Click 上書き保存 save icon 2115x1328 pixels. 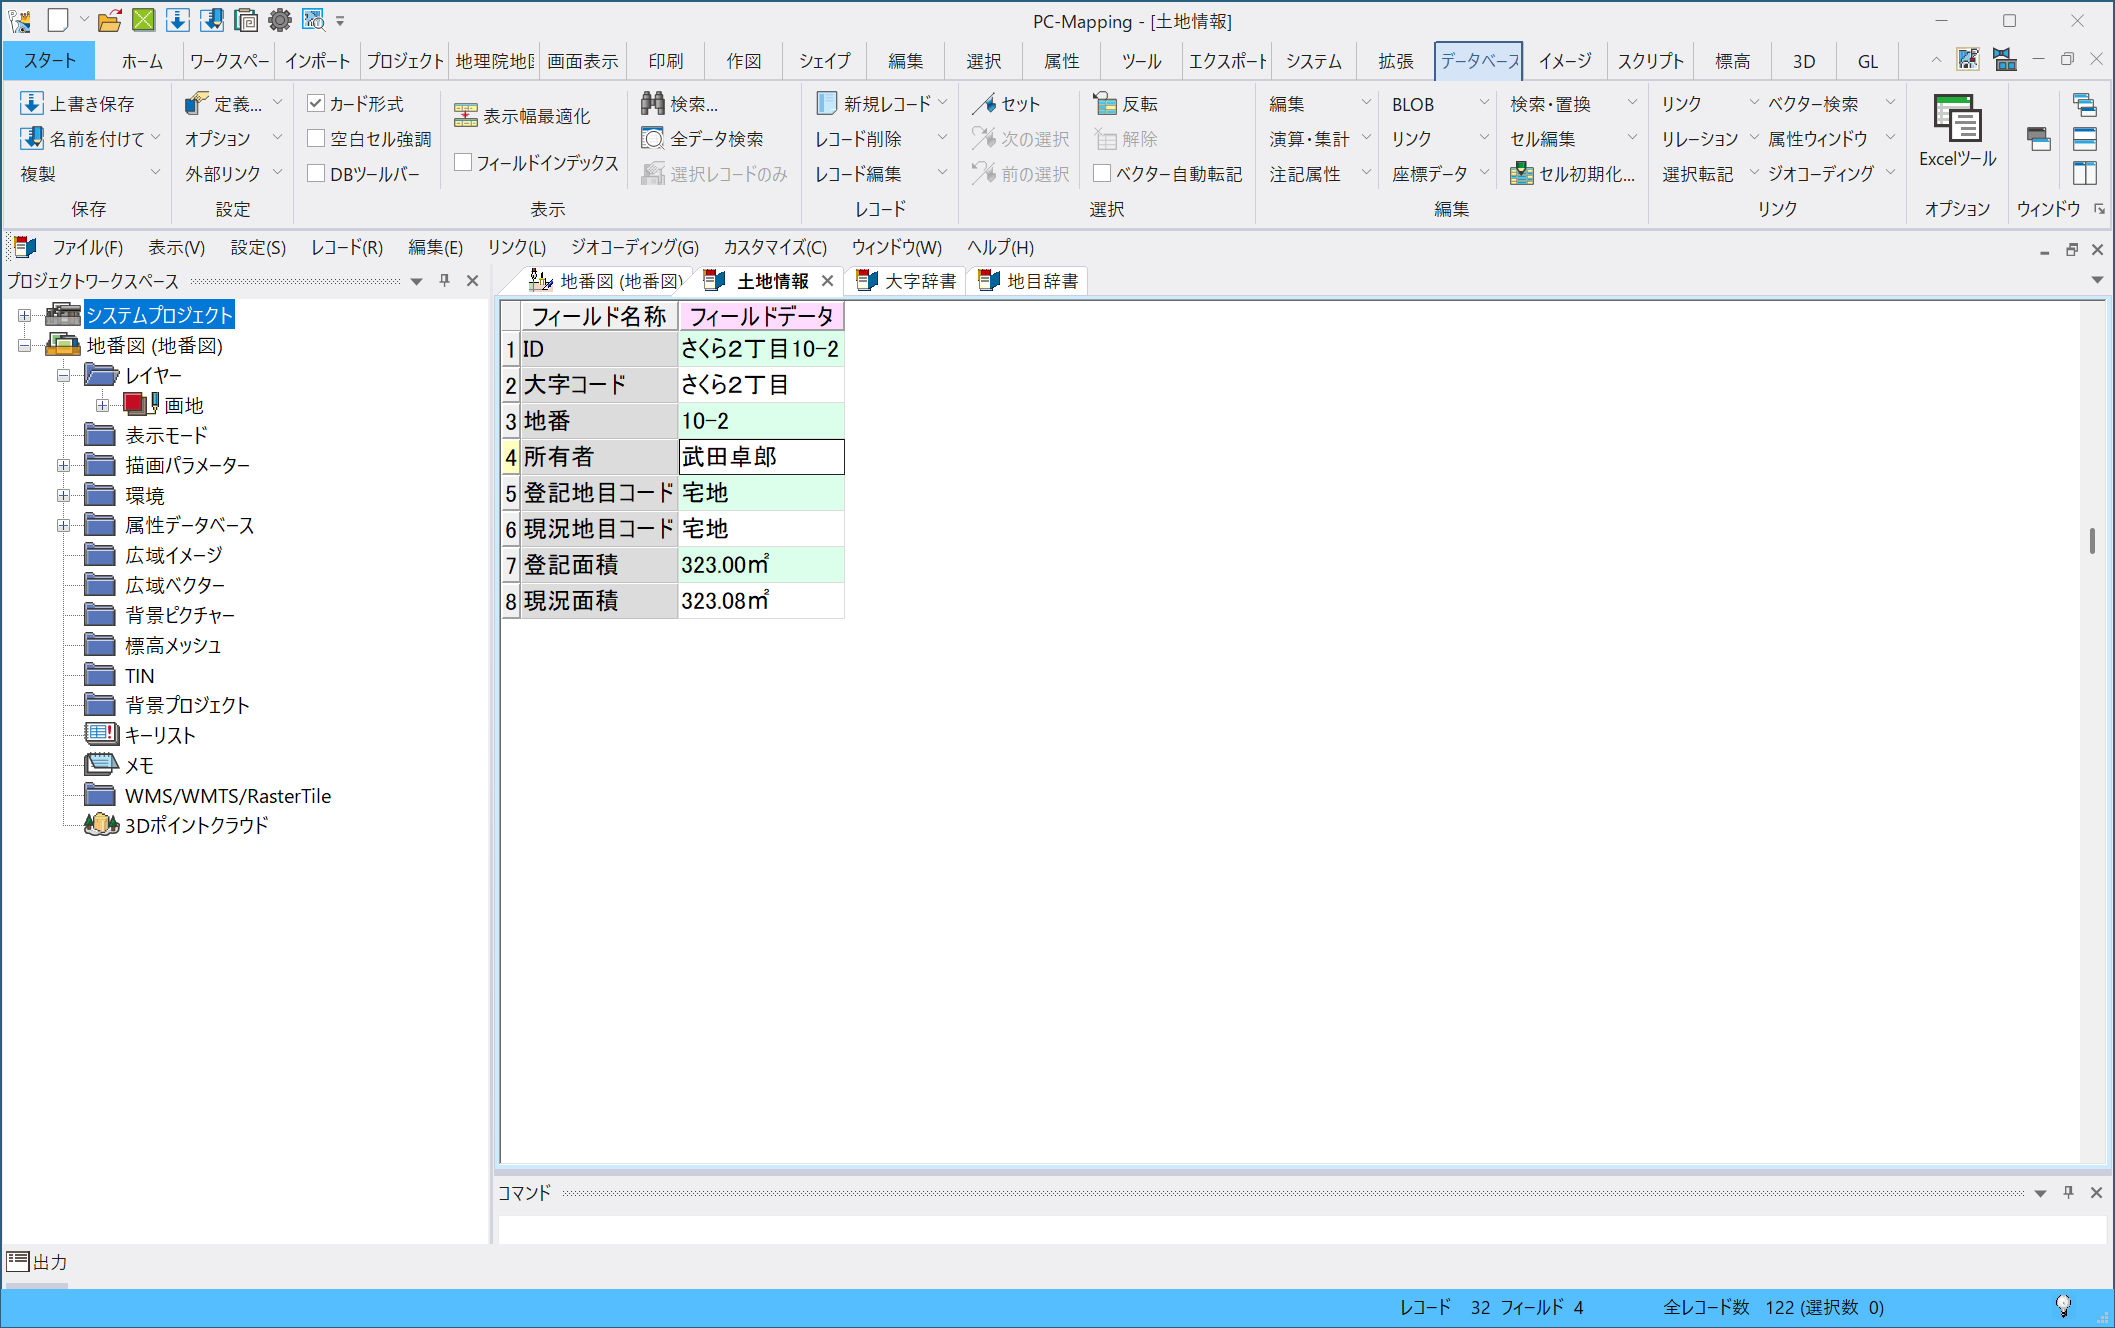coord(32,104)
